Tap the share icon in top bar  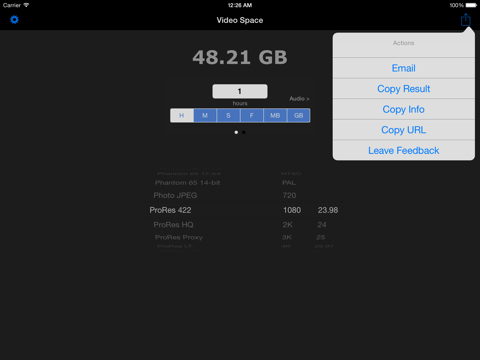click(x=465, y=20)
